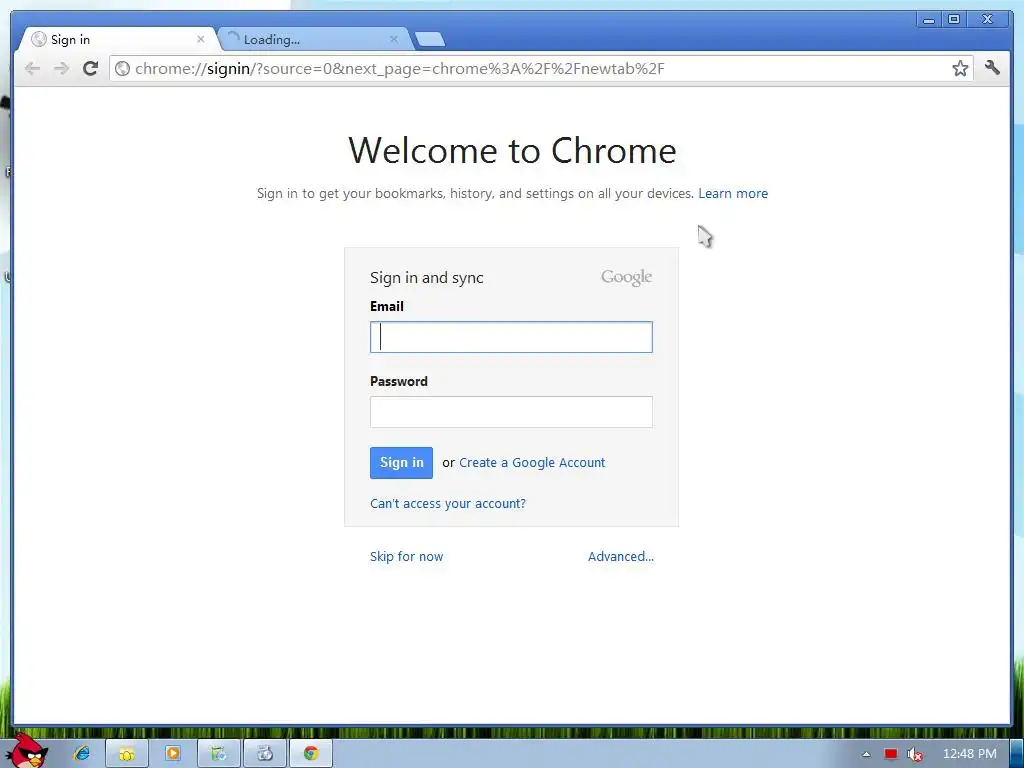Viewport: 1024px width, 768px height.
Task: Open Create a Google Account link
Action: (x=532, y=462)
